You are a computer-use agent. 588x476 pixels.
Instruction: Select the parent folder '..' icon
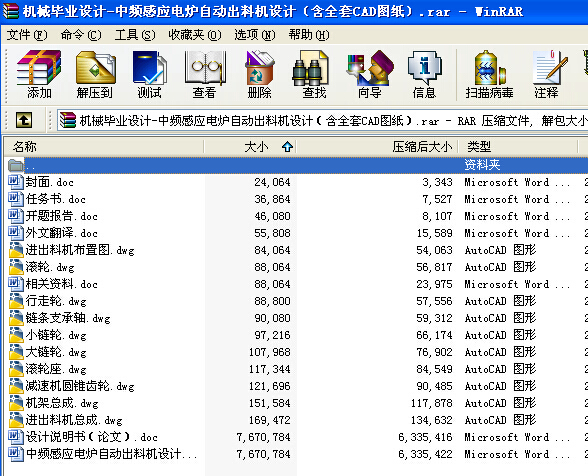(16, 165)
